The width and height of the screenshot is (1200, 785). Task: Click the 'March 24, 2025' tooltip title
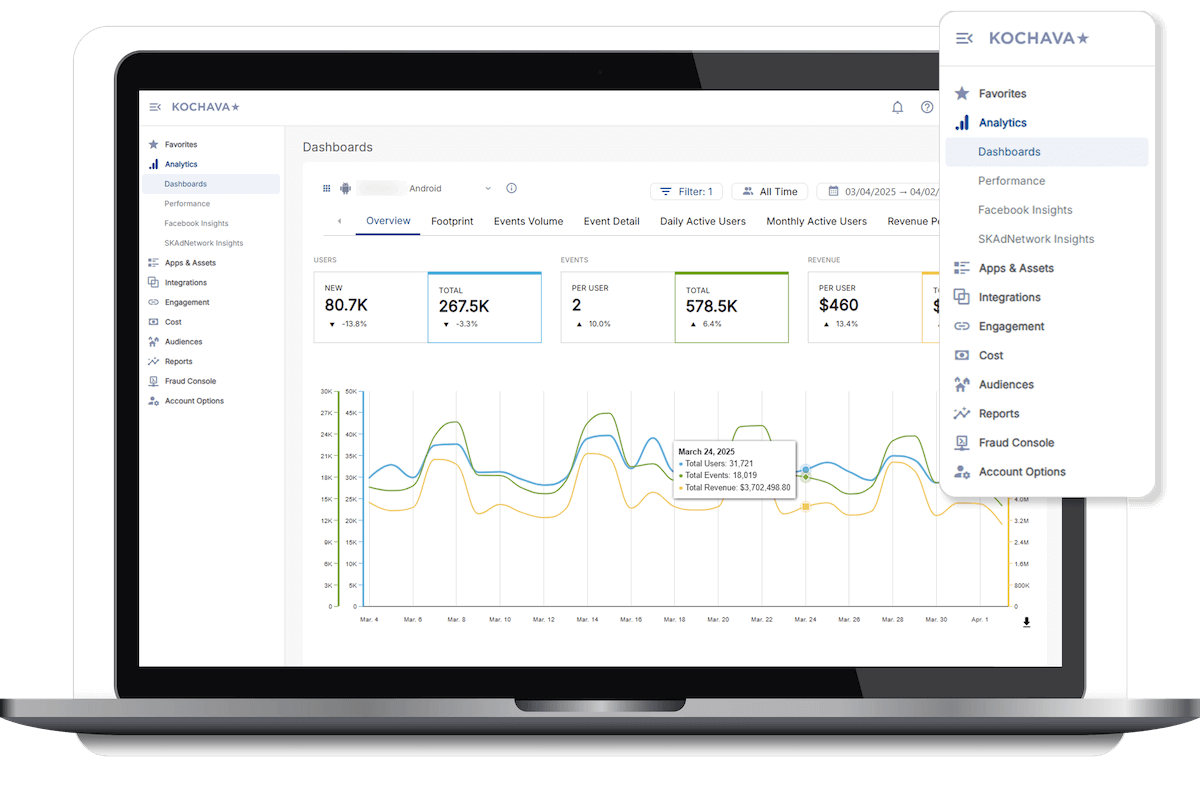(706, 452)
